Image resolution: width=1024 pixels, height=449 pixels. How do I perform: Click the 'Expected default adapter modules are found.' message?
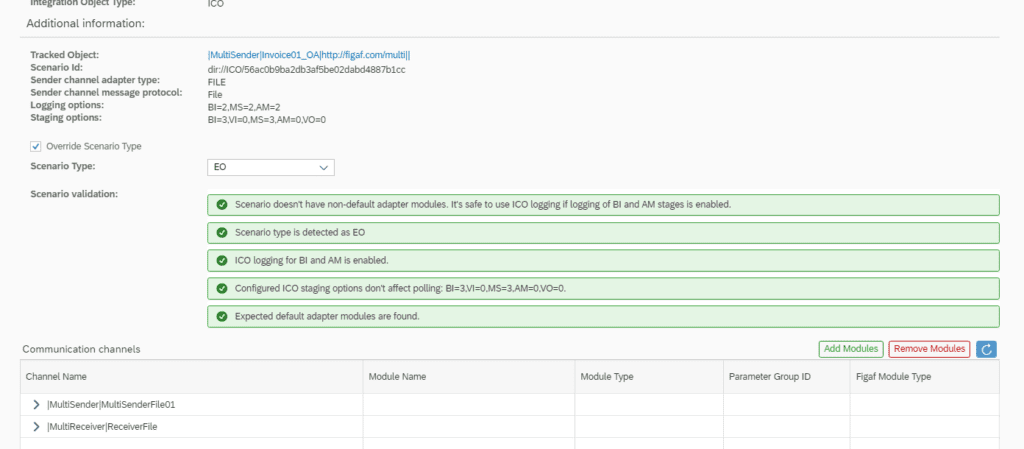[603, 316]
